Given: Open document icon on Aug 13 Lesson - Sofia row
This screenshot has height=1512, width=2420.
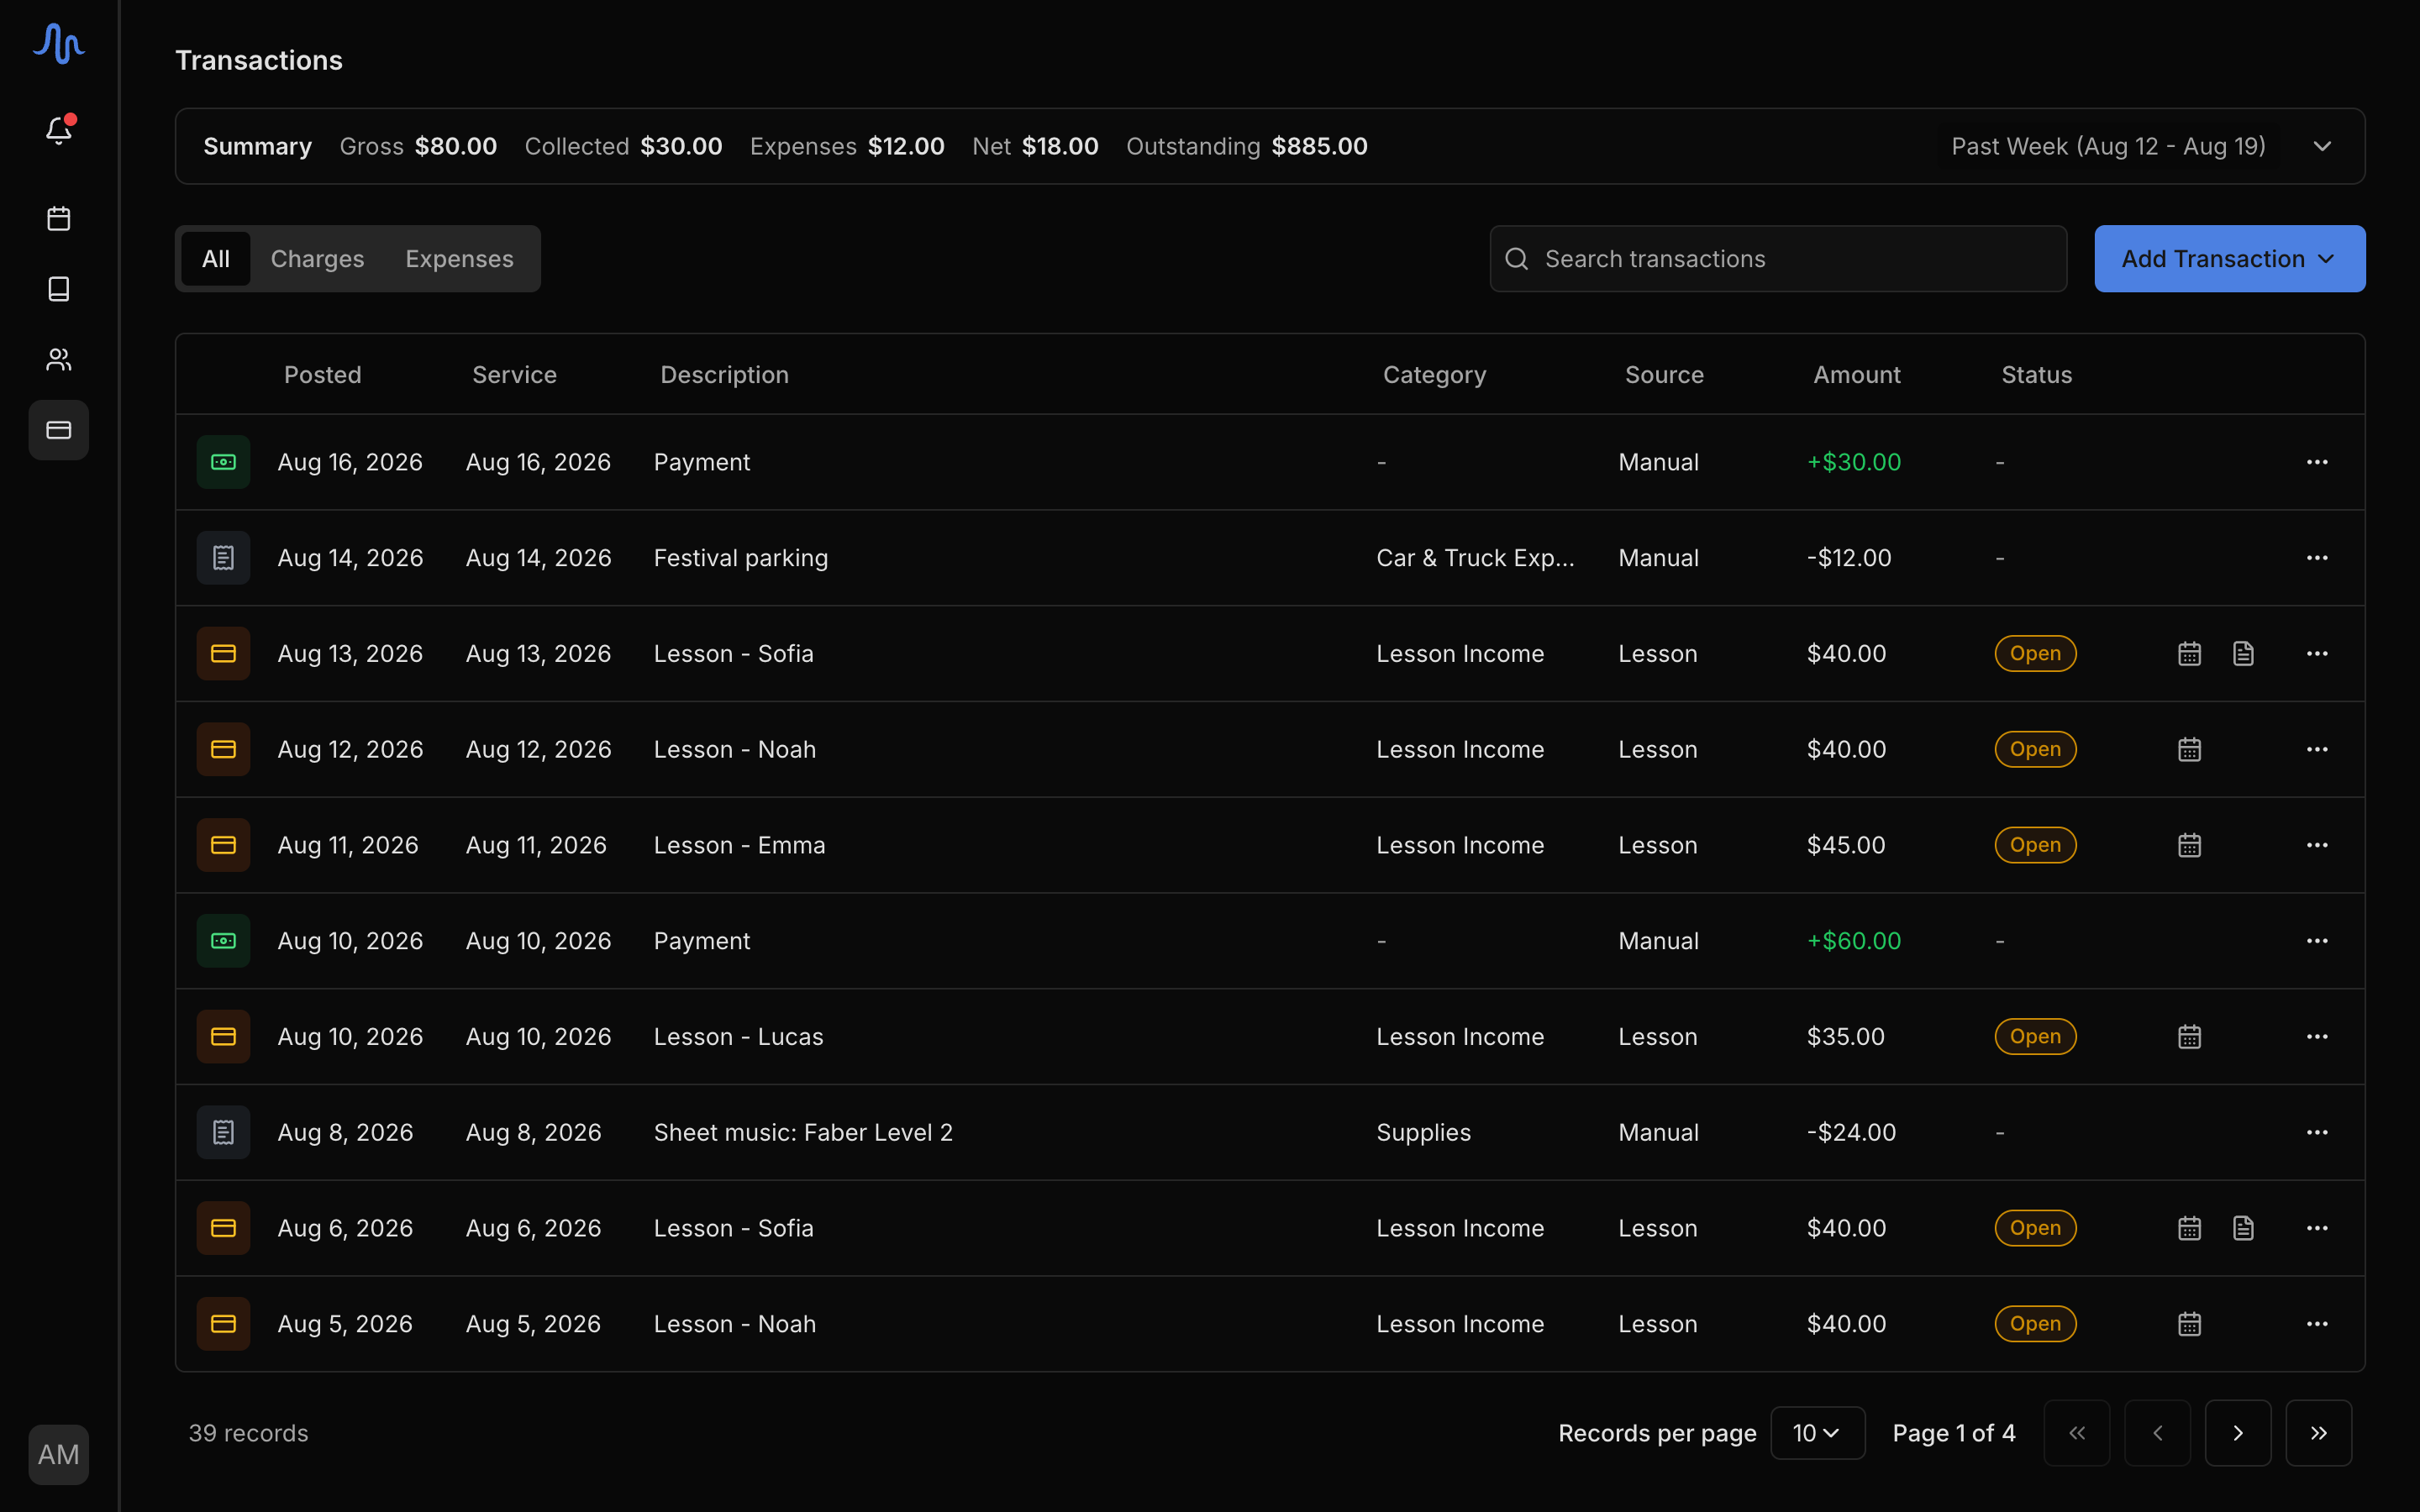Looking at the screenshot, I should click(x=2244, y=654).
